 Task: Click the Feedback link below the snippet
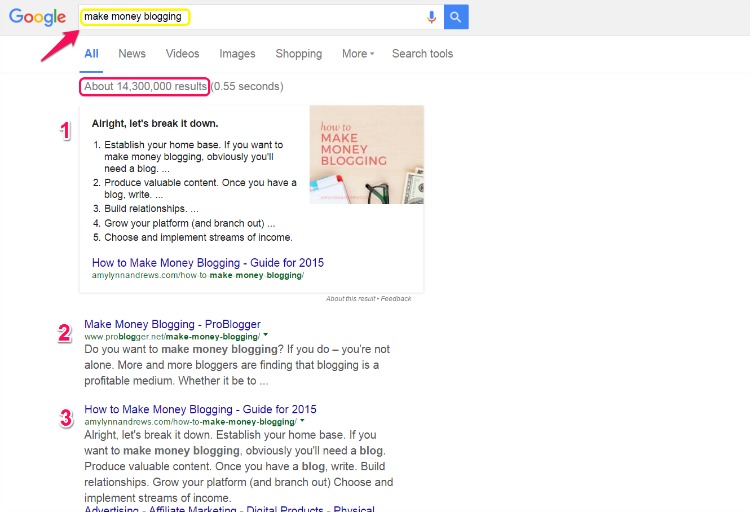tap(396, 299)
